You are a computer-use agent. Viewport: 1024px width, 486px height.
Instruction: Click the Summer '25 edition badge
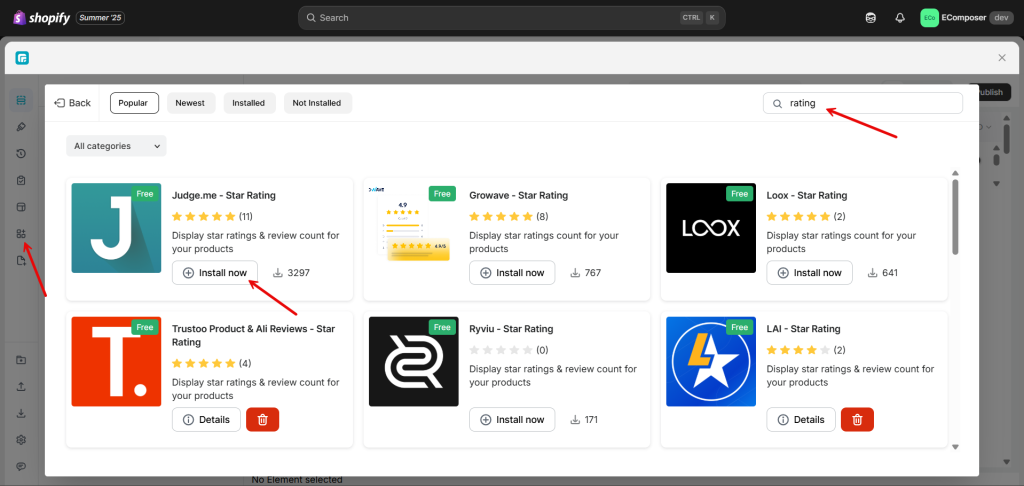coord(100,18)
